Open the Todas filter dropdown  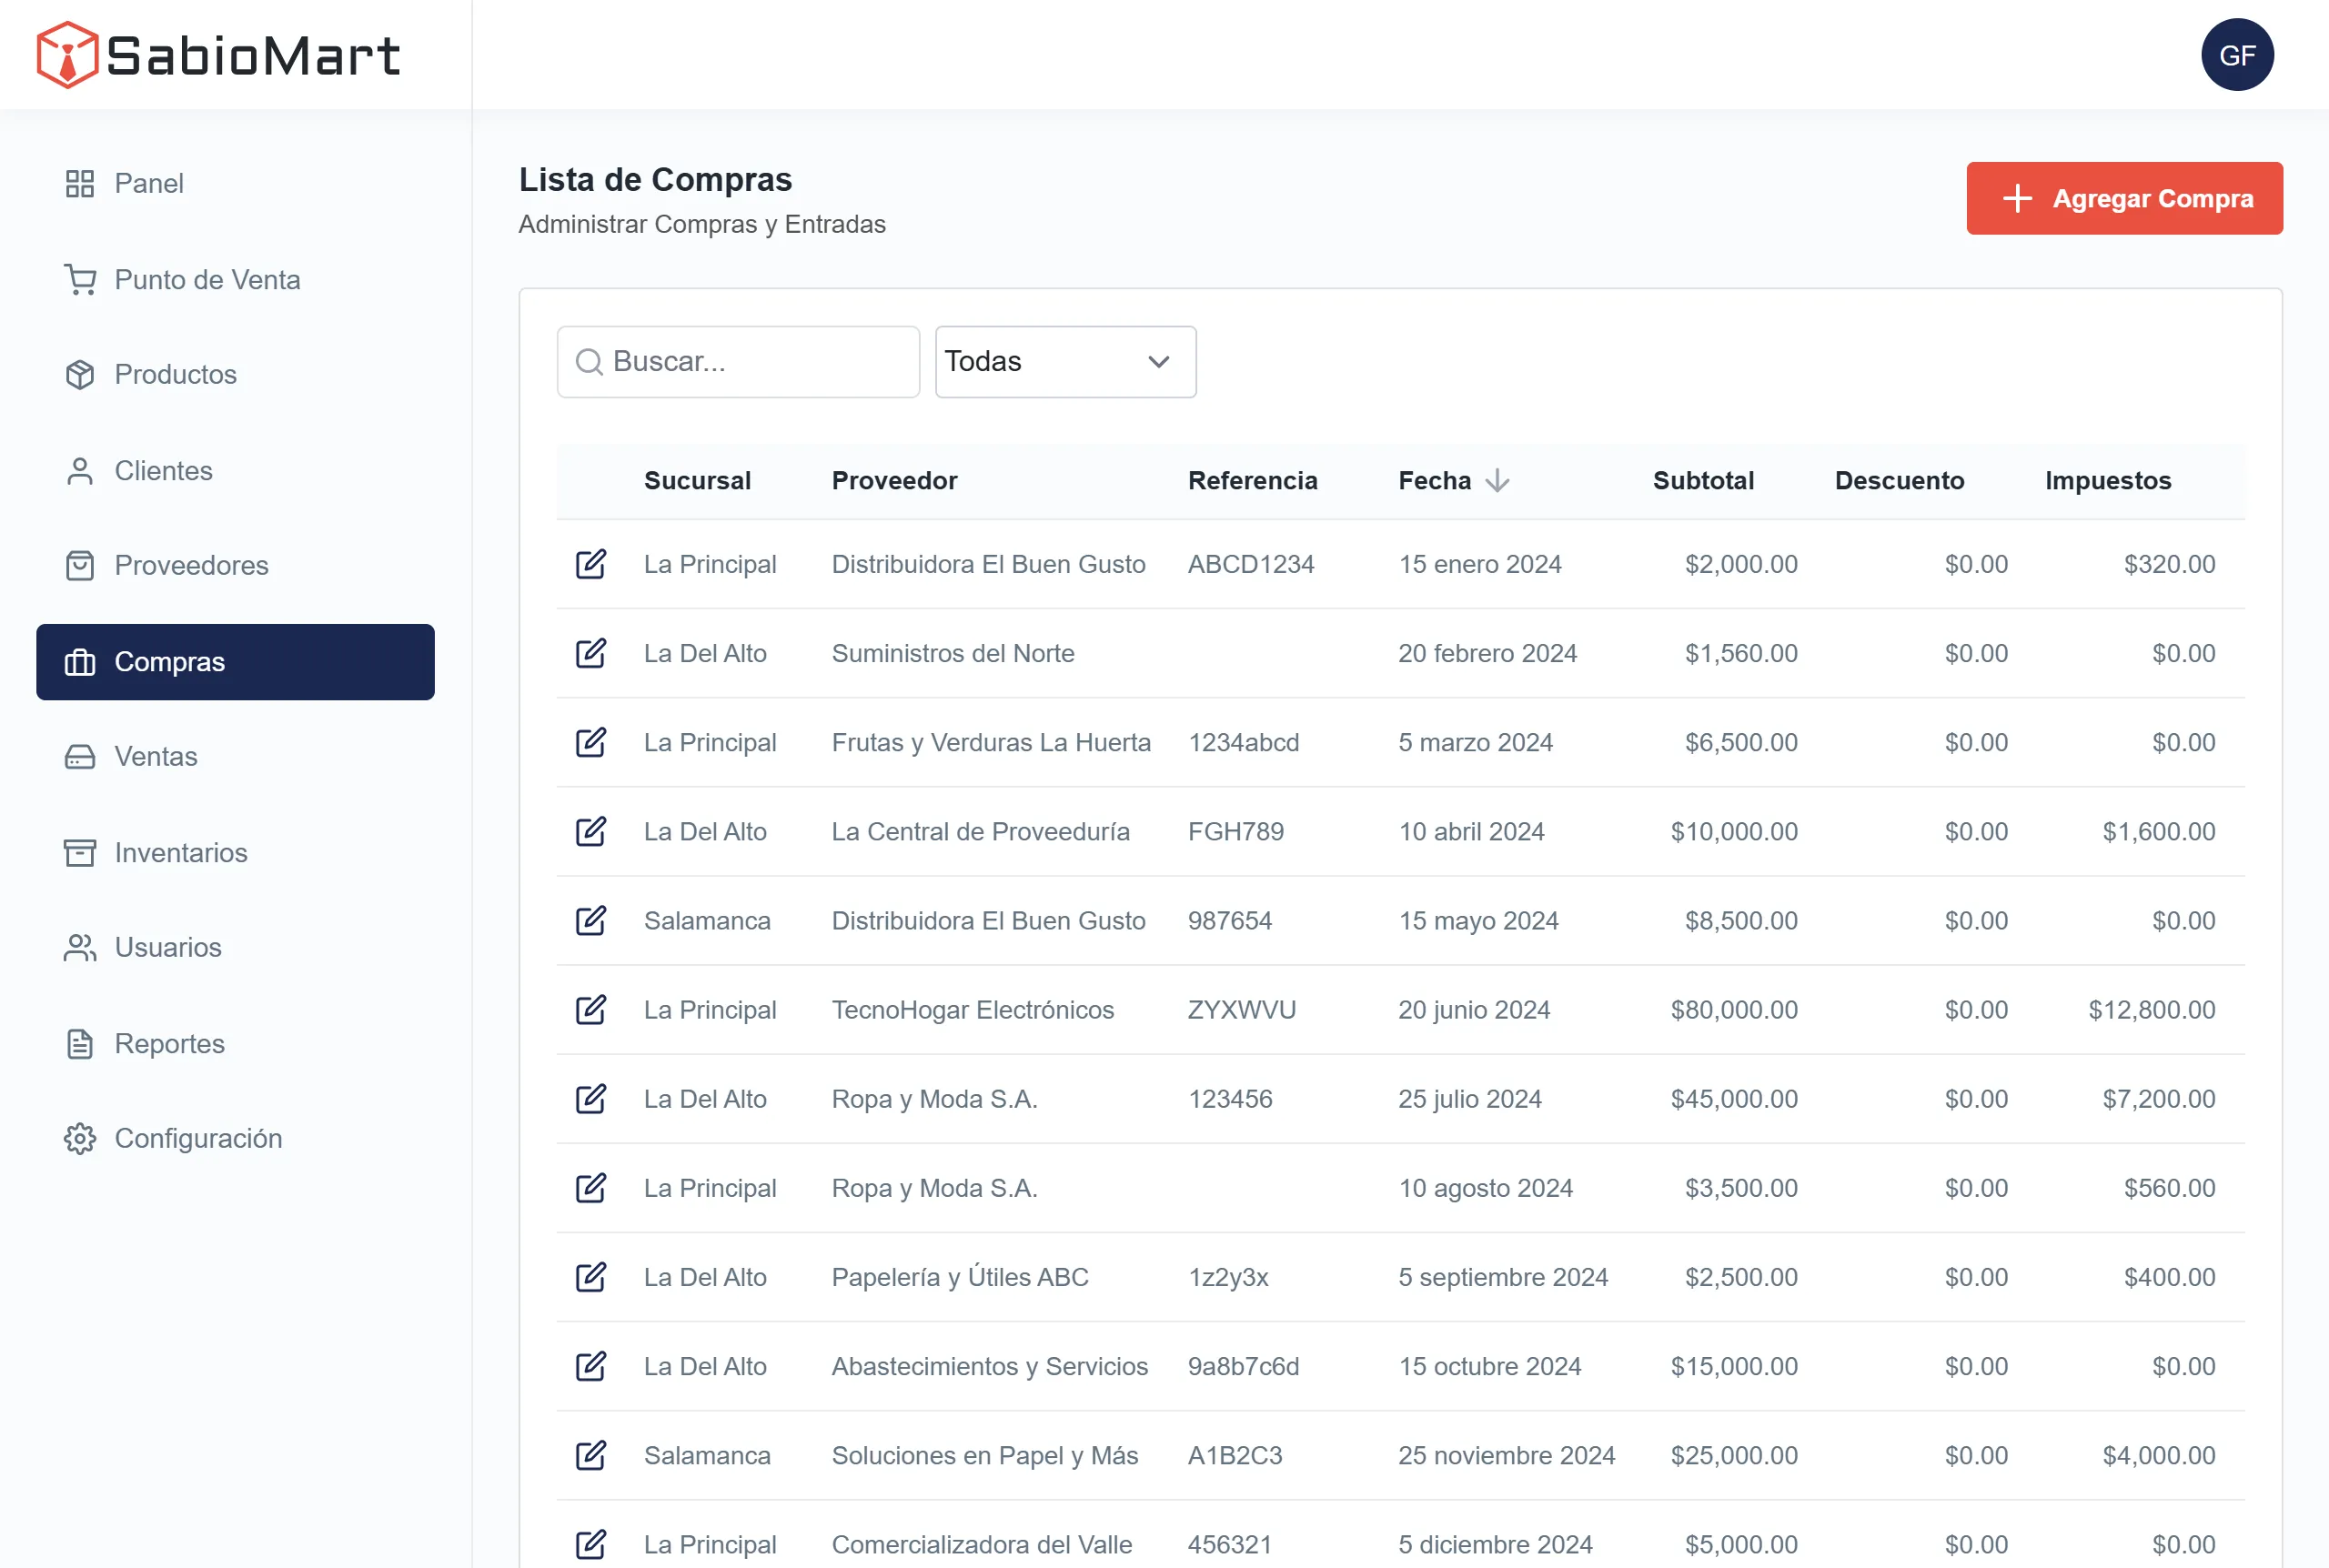coord(1065,362)
